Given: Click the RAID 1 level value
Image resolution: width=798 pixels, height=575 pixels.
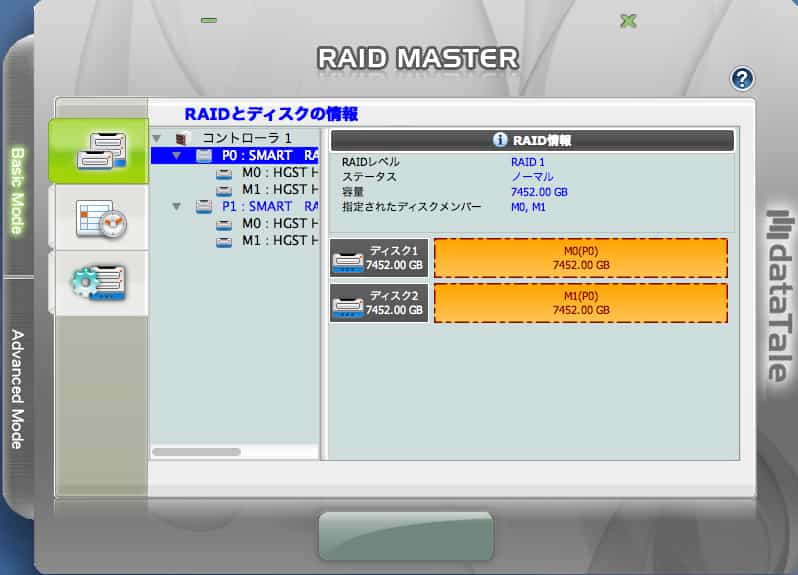Looking at the screenshot, I should (527, 162).
